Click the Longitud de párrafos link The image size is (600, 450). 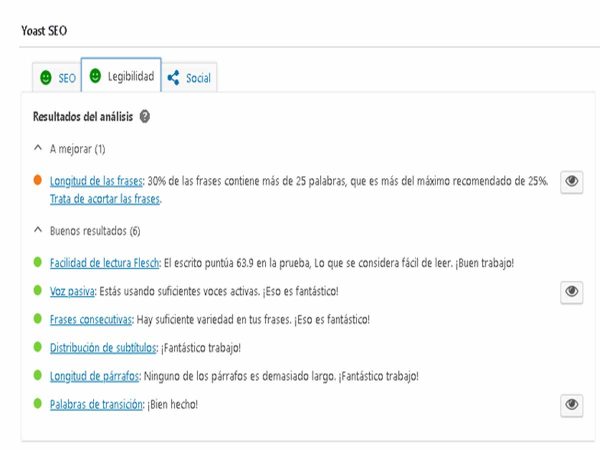94,376
